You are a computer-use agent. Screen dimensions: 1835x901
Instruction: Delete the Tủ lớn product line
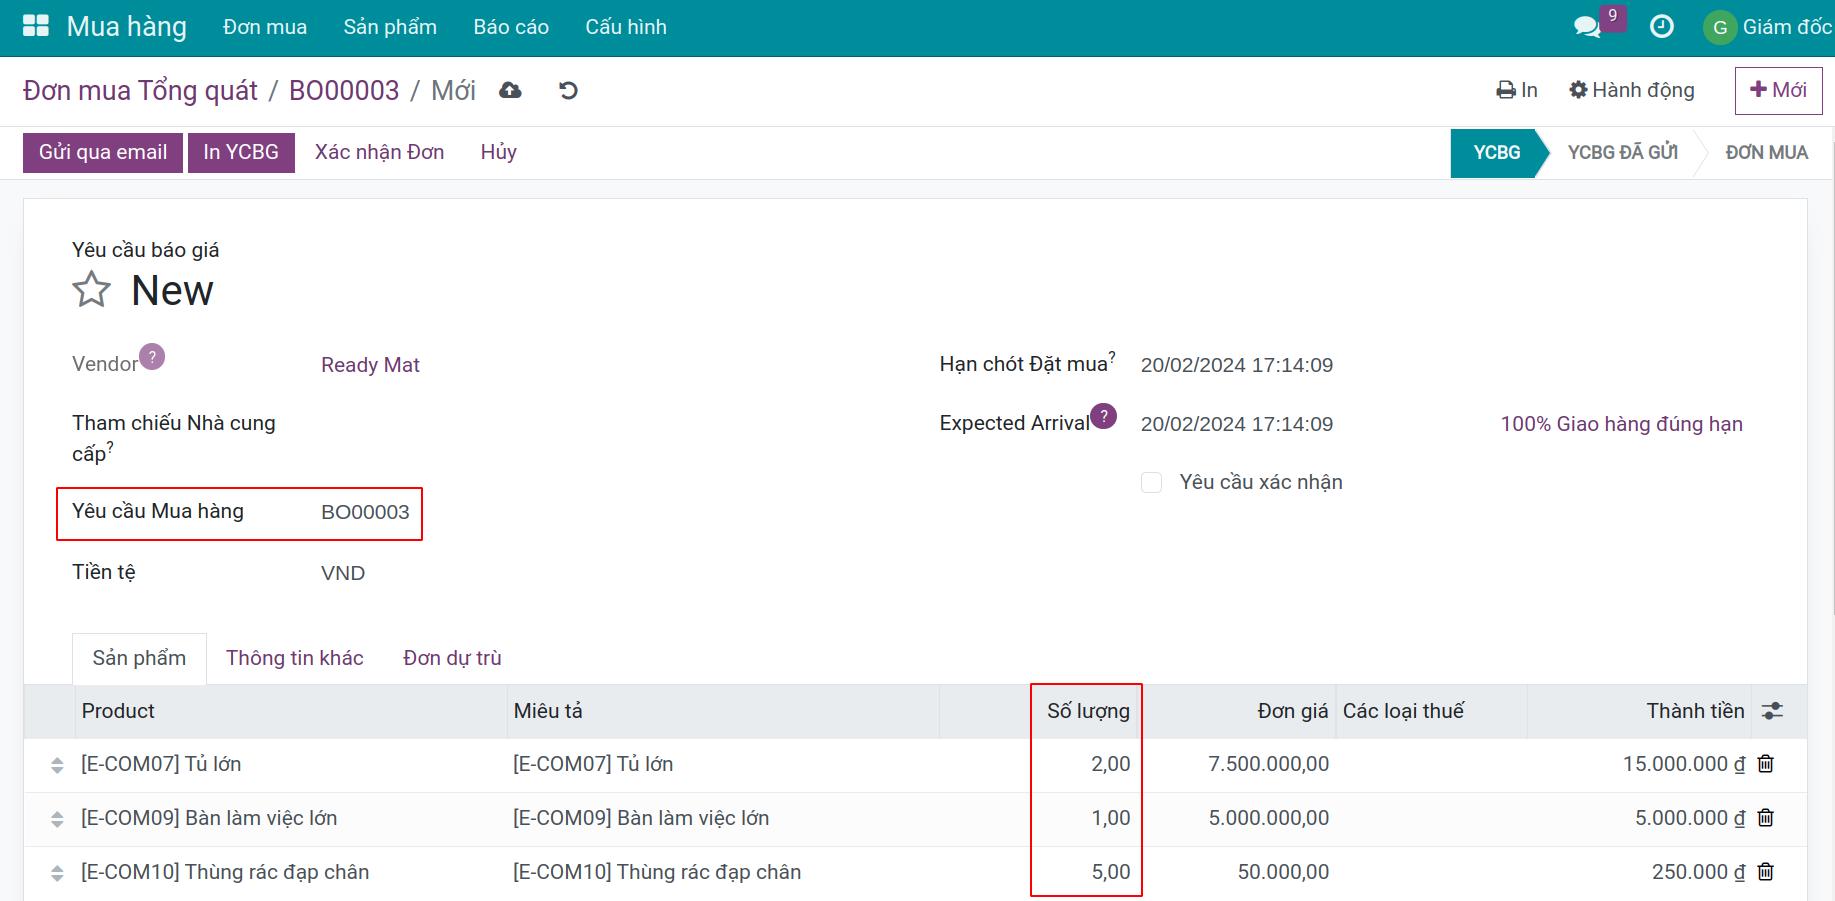click(1766, 764)
